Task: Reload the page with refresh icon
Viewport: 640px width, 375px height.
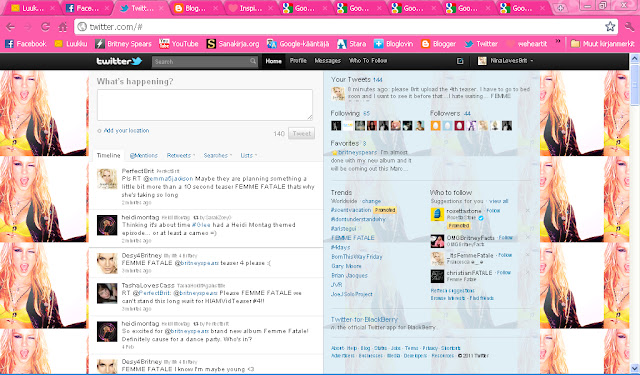Action: [45, 27]
